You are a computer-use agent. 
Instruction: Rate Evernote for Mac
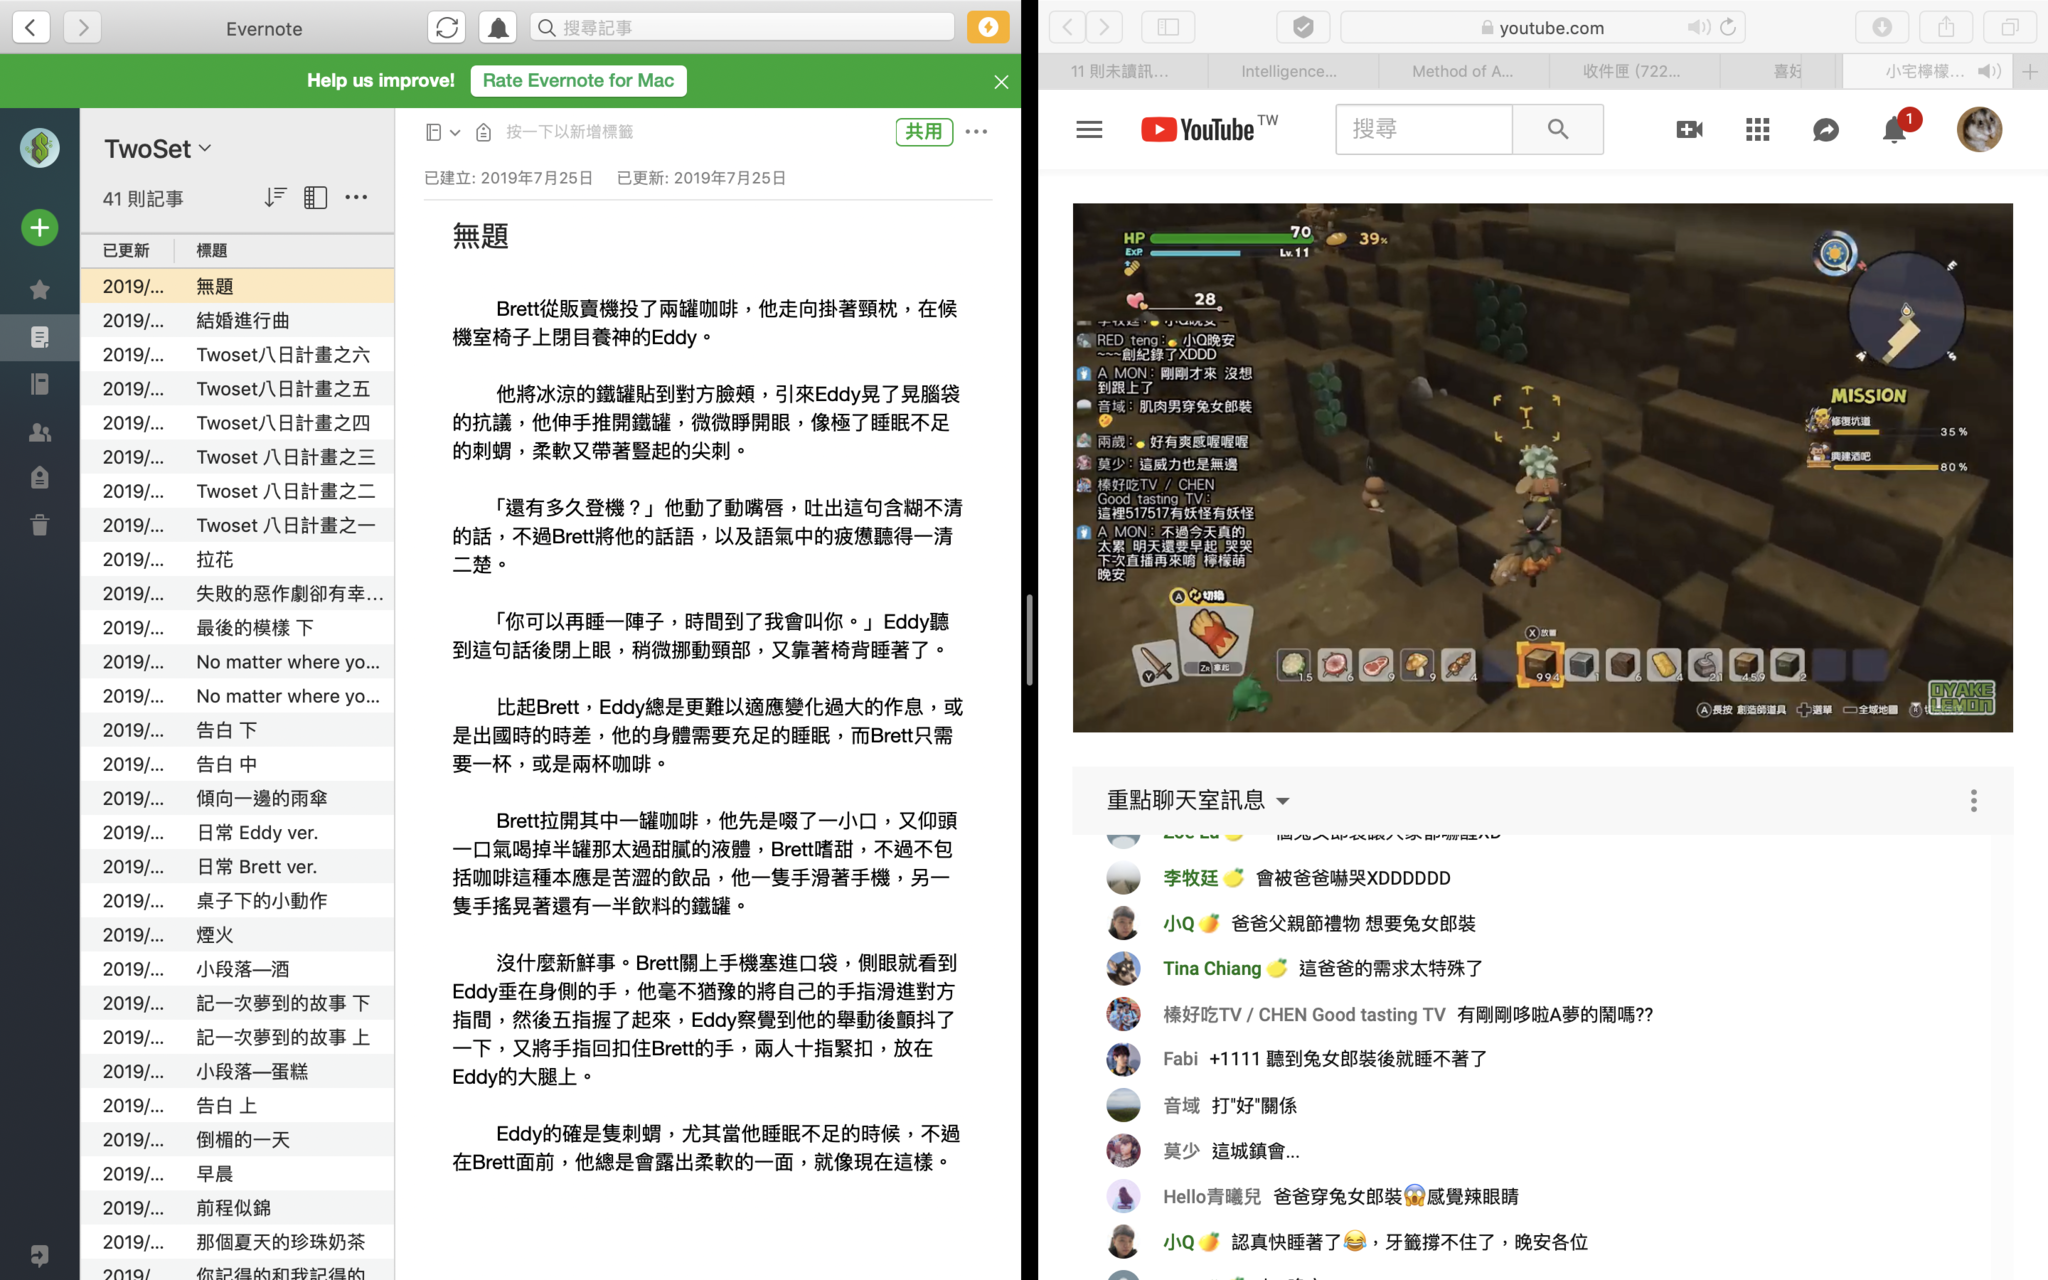578,81
